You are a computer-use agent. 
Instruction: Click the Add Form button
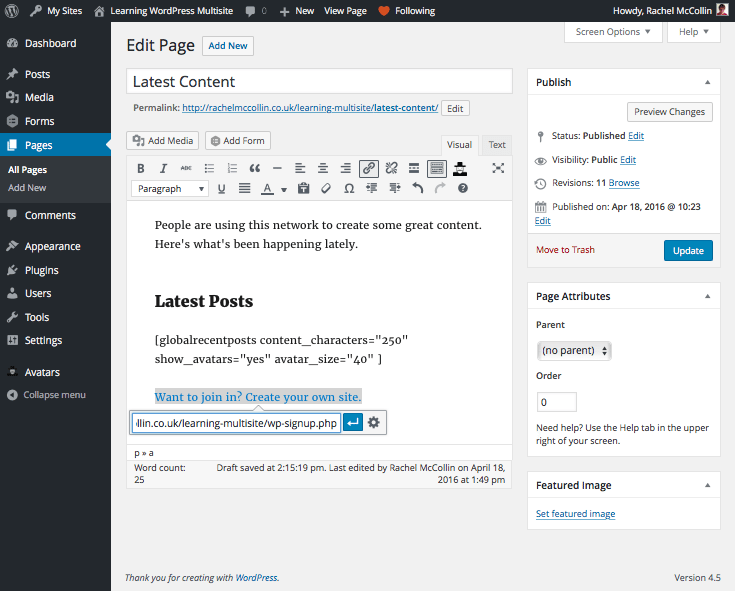(238, 141)
